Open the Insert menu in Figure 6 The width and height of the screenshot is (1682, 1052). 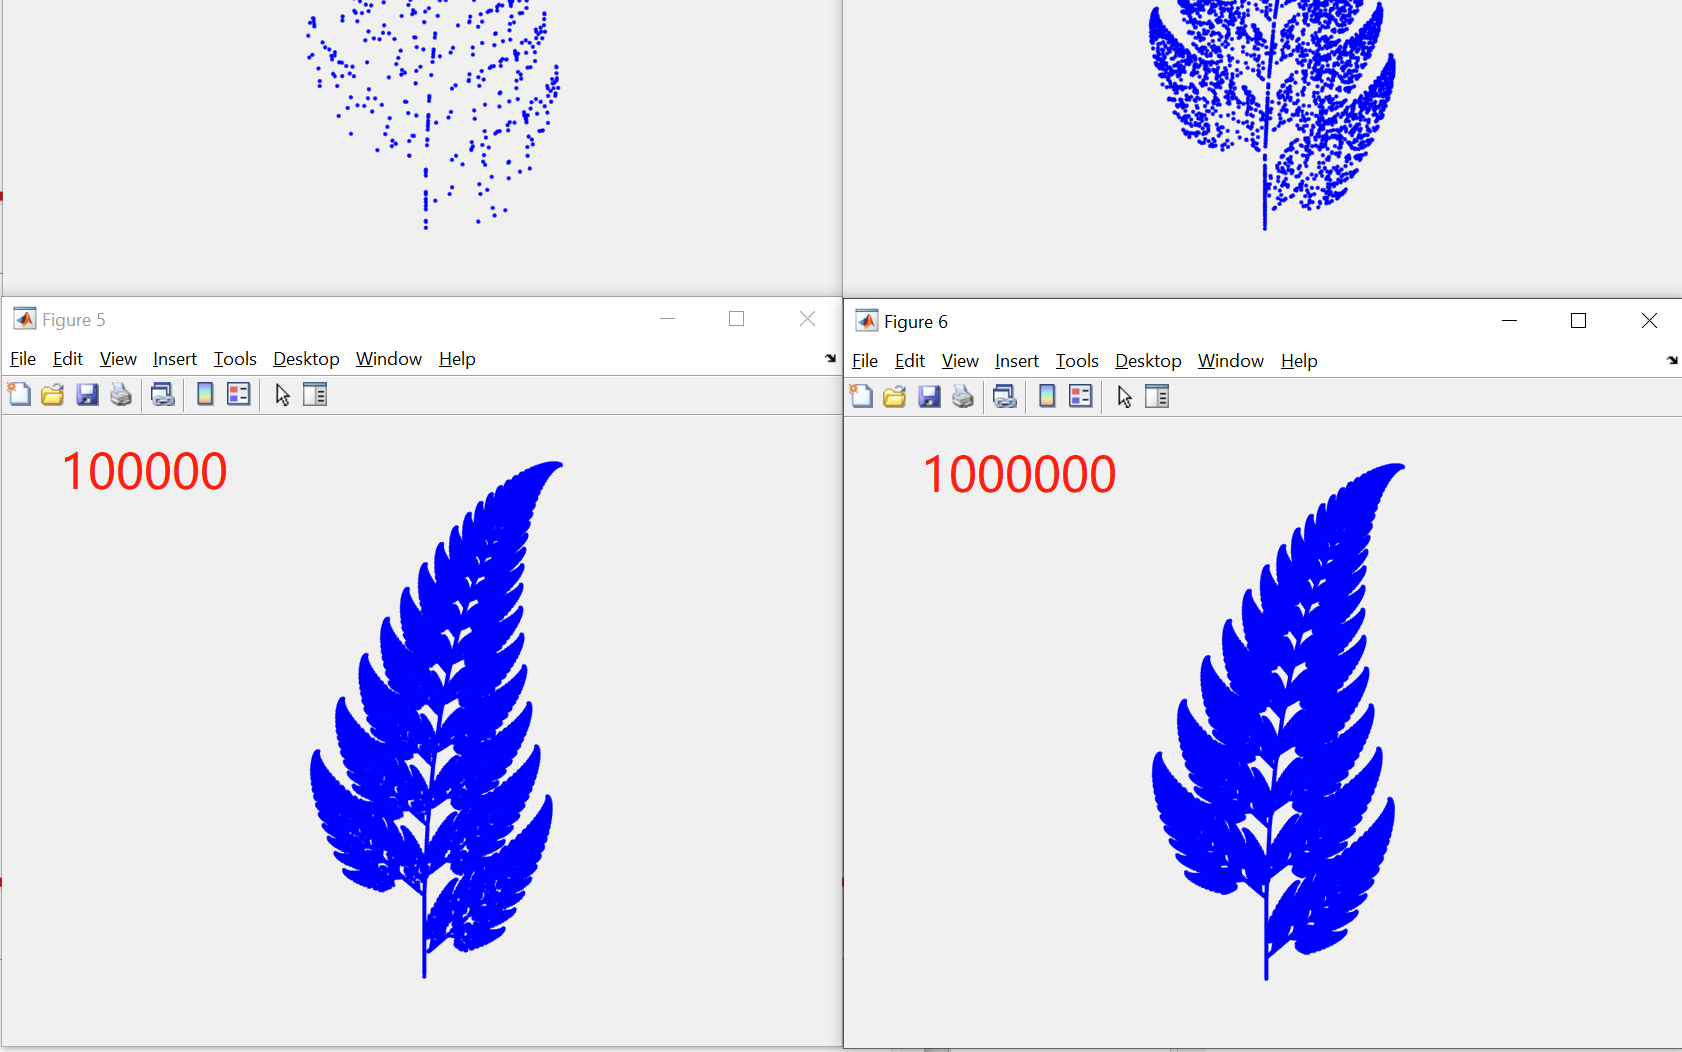(1017, 361)
